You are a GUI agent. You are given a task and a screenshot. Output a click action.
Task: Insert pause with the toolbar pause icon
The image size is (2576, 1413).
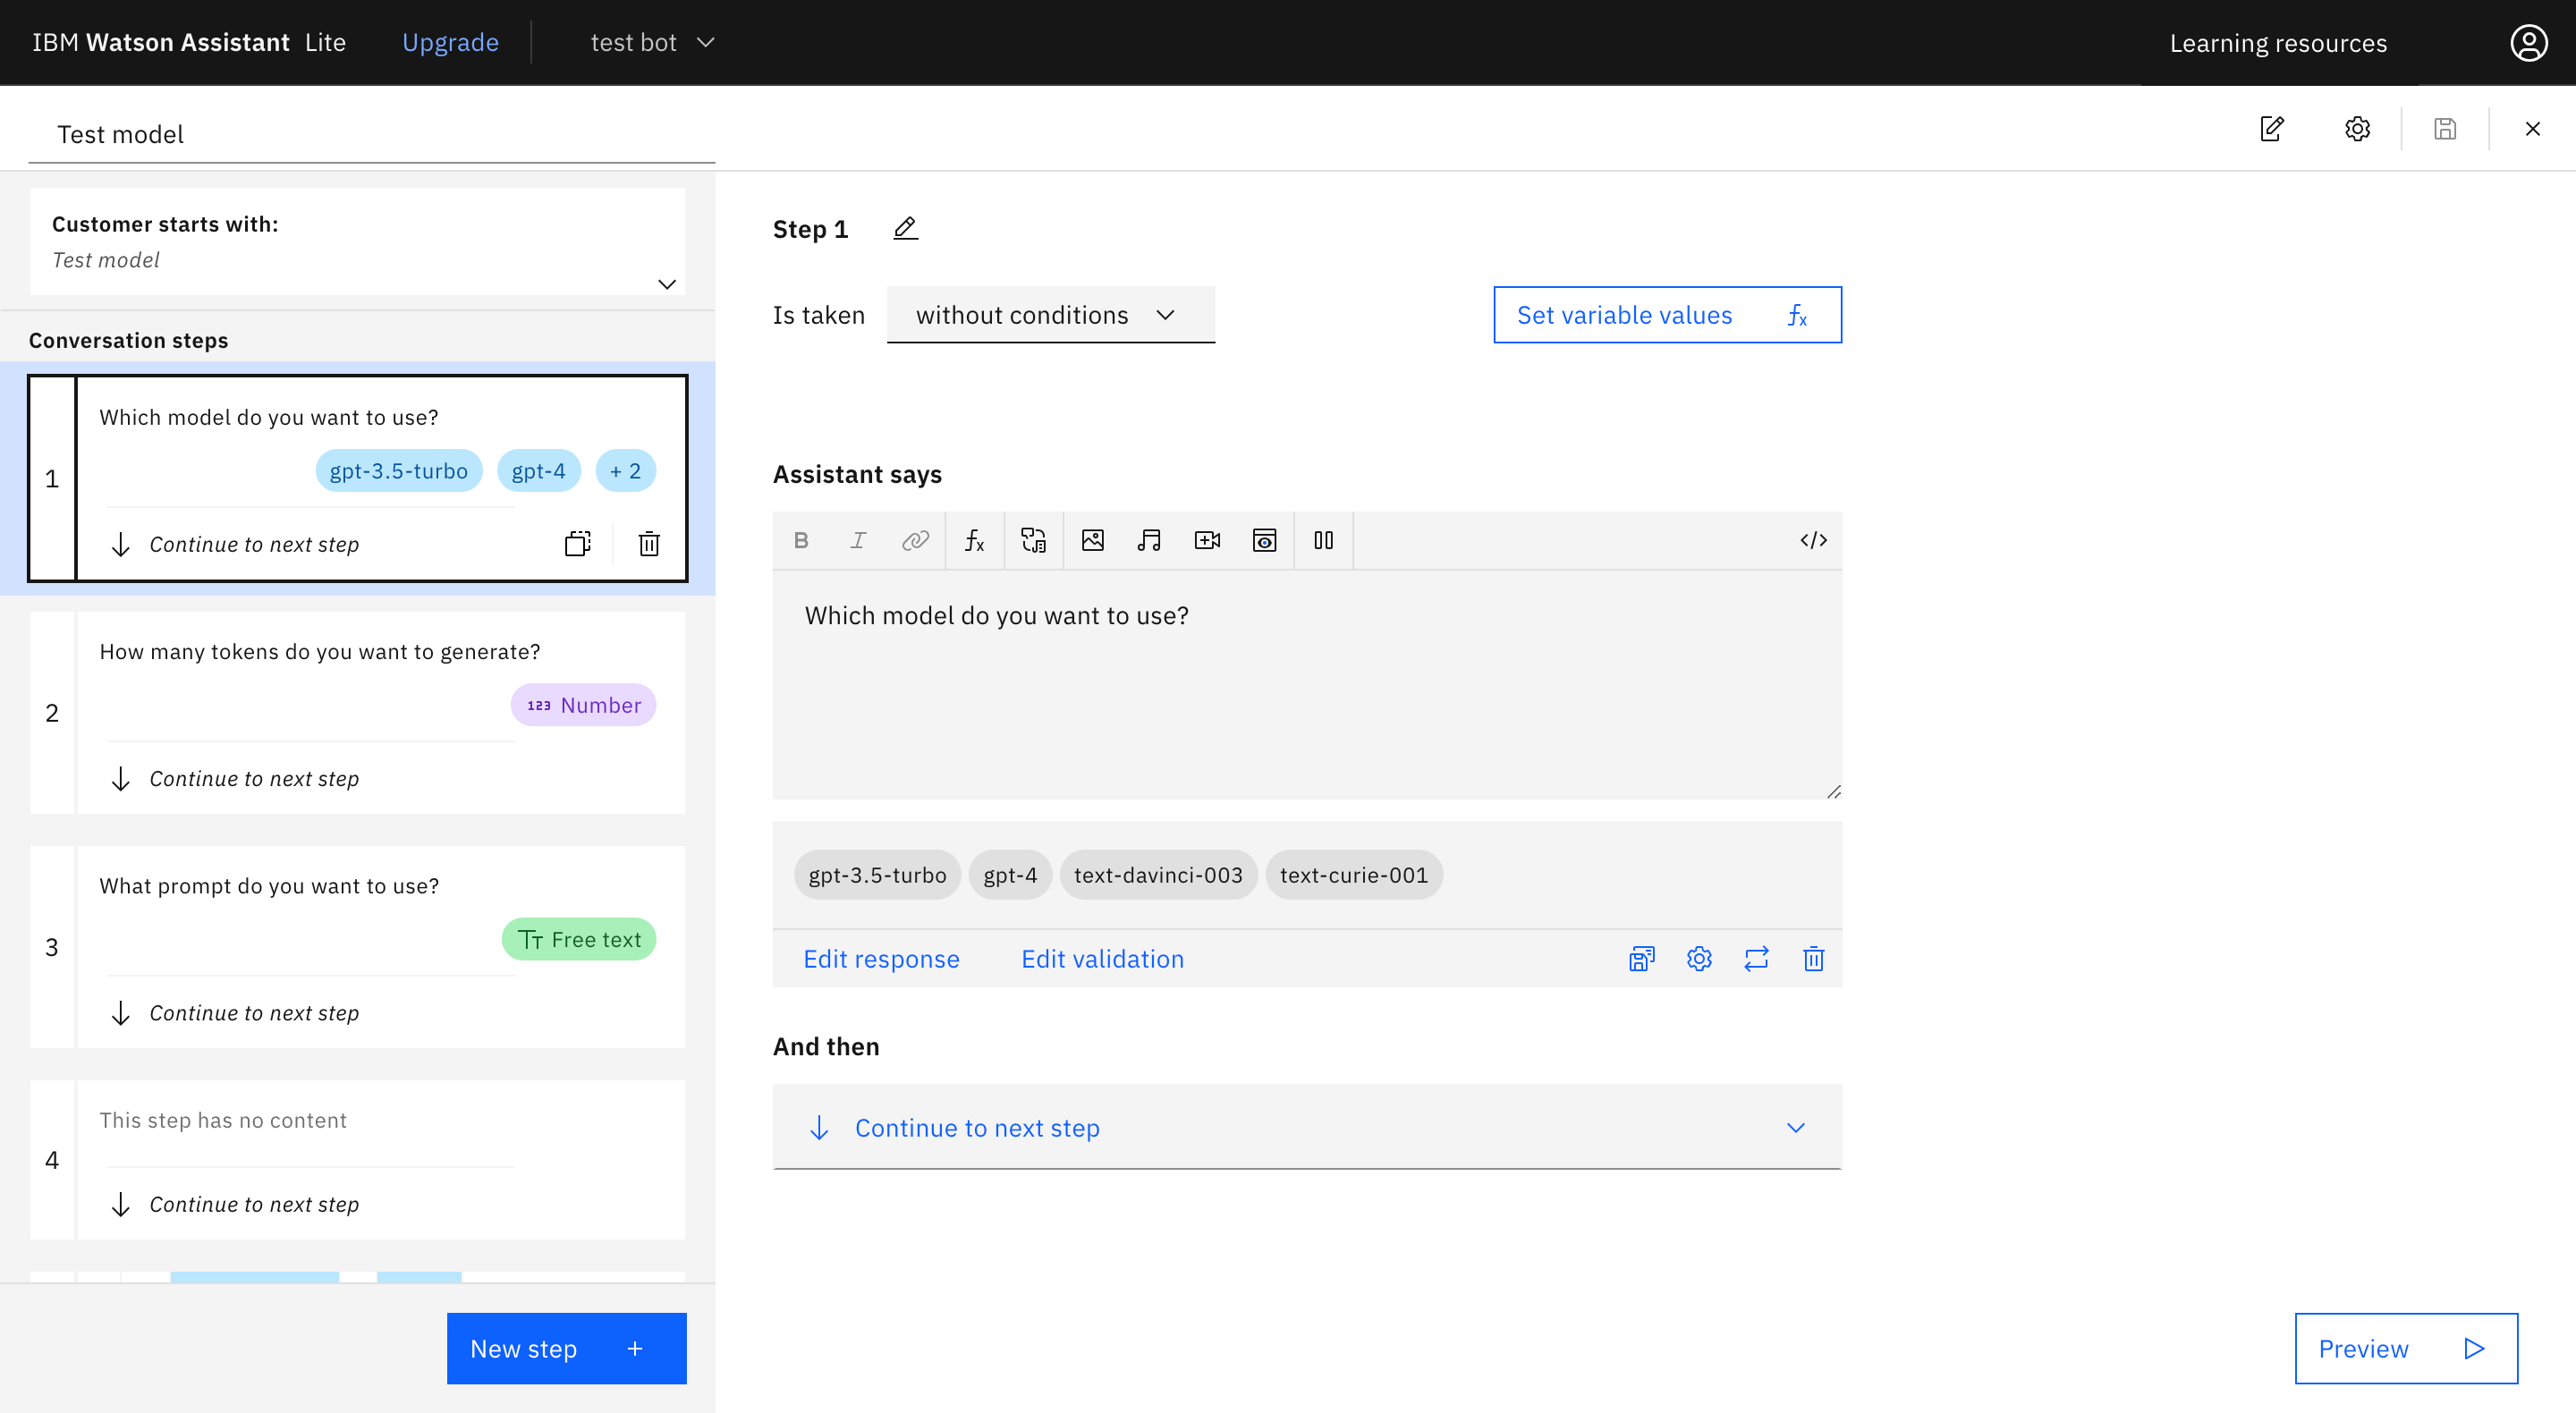(x=1323, y=540)
